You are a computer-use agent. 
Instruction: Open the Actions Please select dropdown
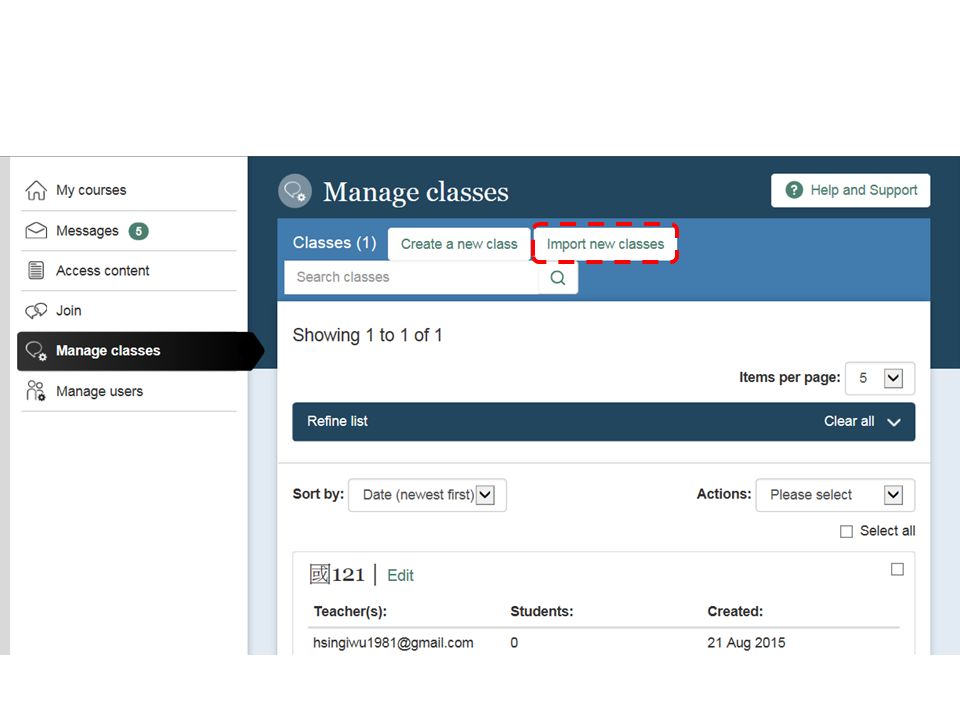tap(835, 495)
